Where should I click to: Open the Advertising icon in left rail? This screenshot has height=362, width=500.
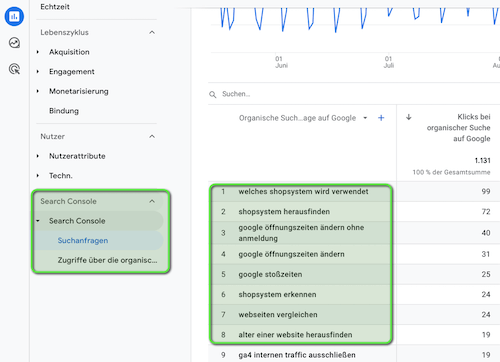click(x=14, y=69)
